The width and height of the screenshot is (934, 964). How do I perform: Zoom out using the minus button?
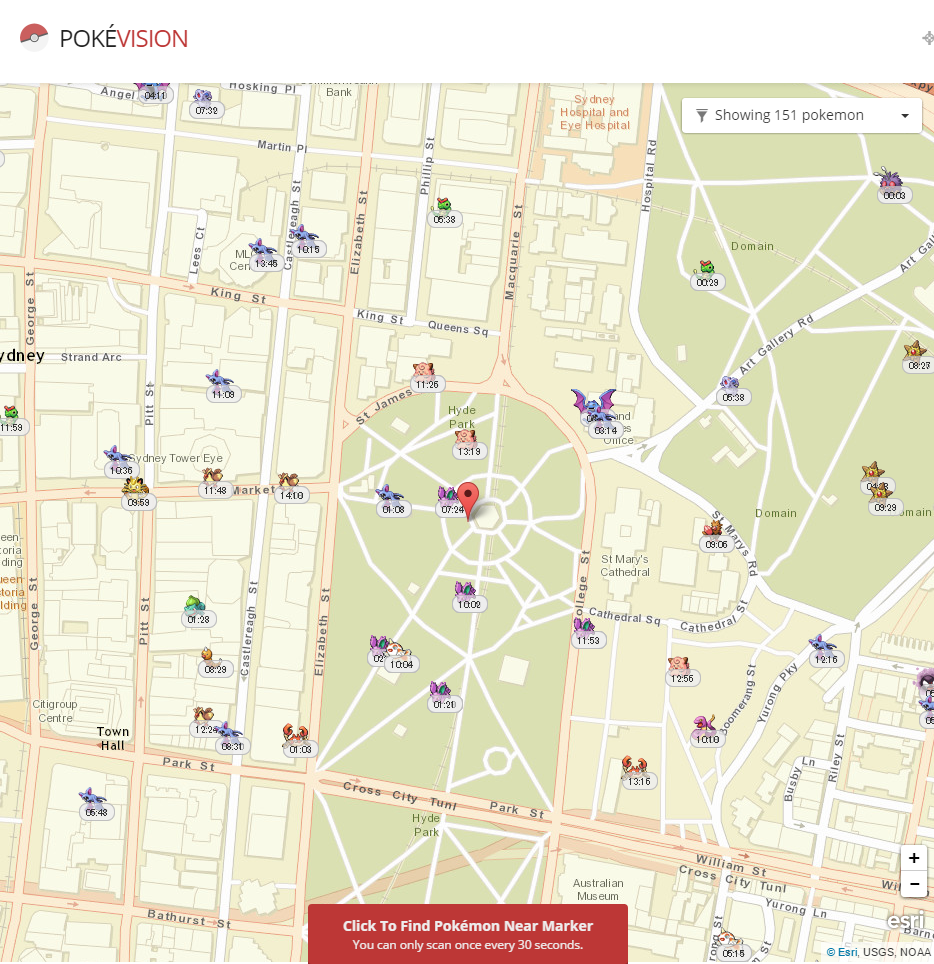point(914,884)
